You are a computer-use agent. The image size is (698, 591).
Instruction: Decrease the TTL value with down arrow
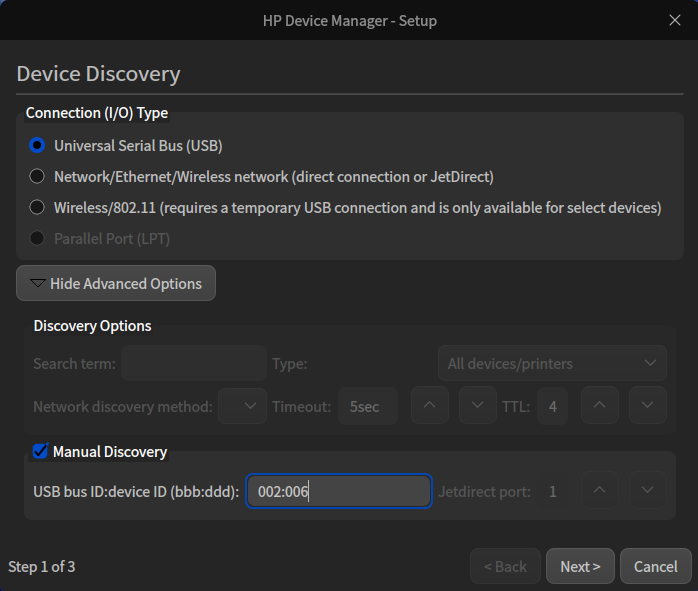(648, 405)
